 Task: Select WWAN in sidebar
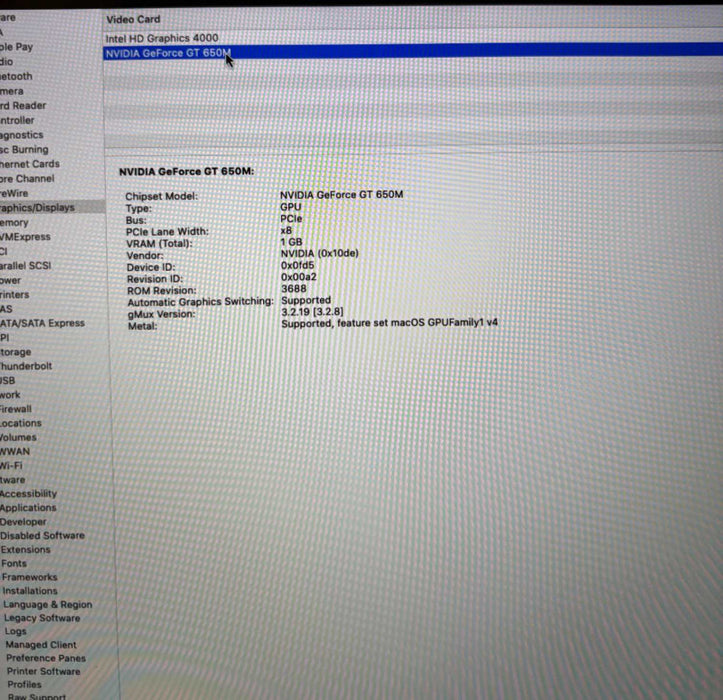[15, 451]
